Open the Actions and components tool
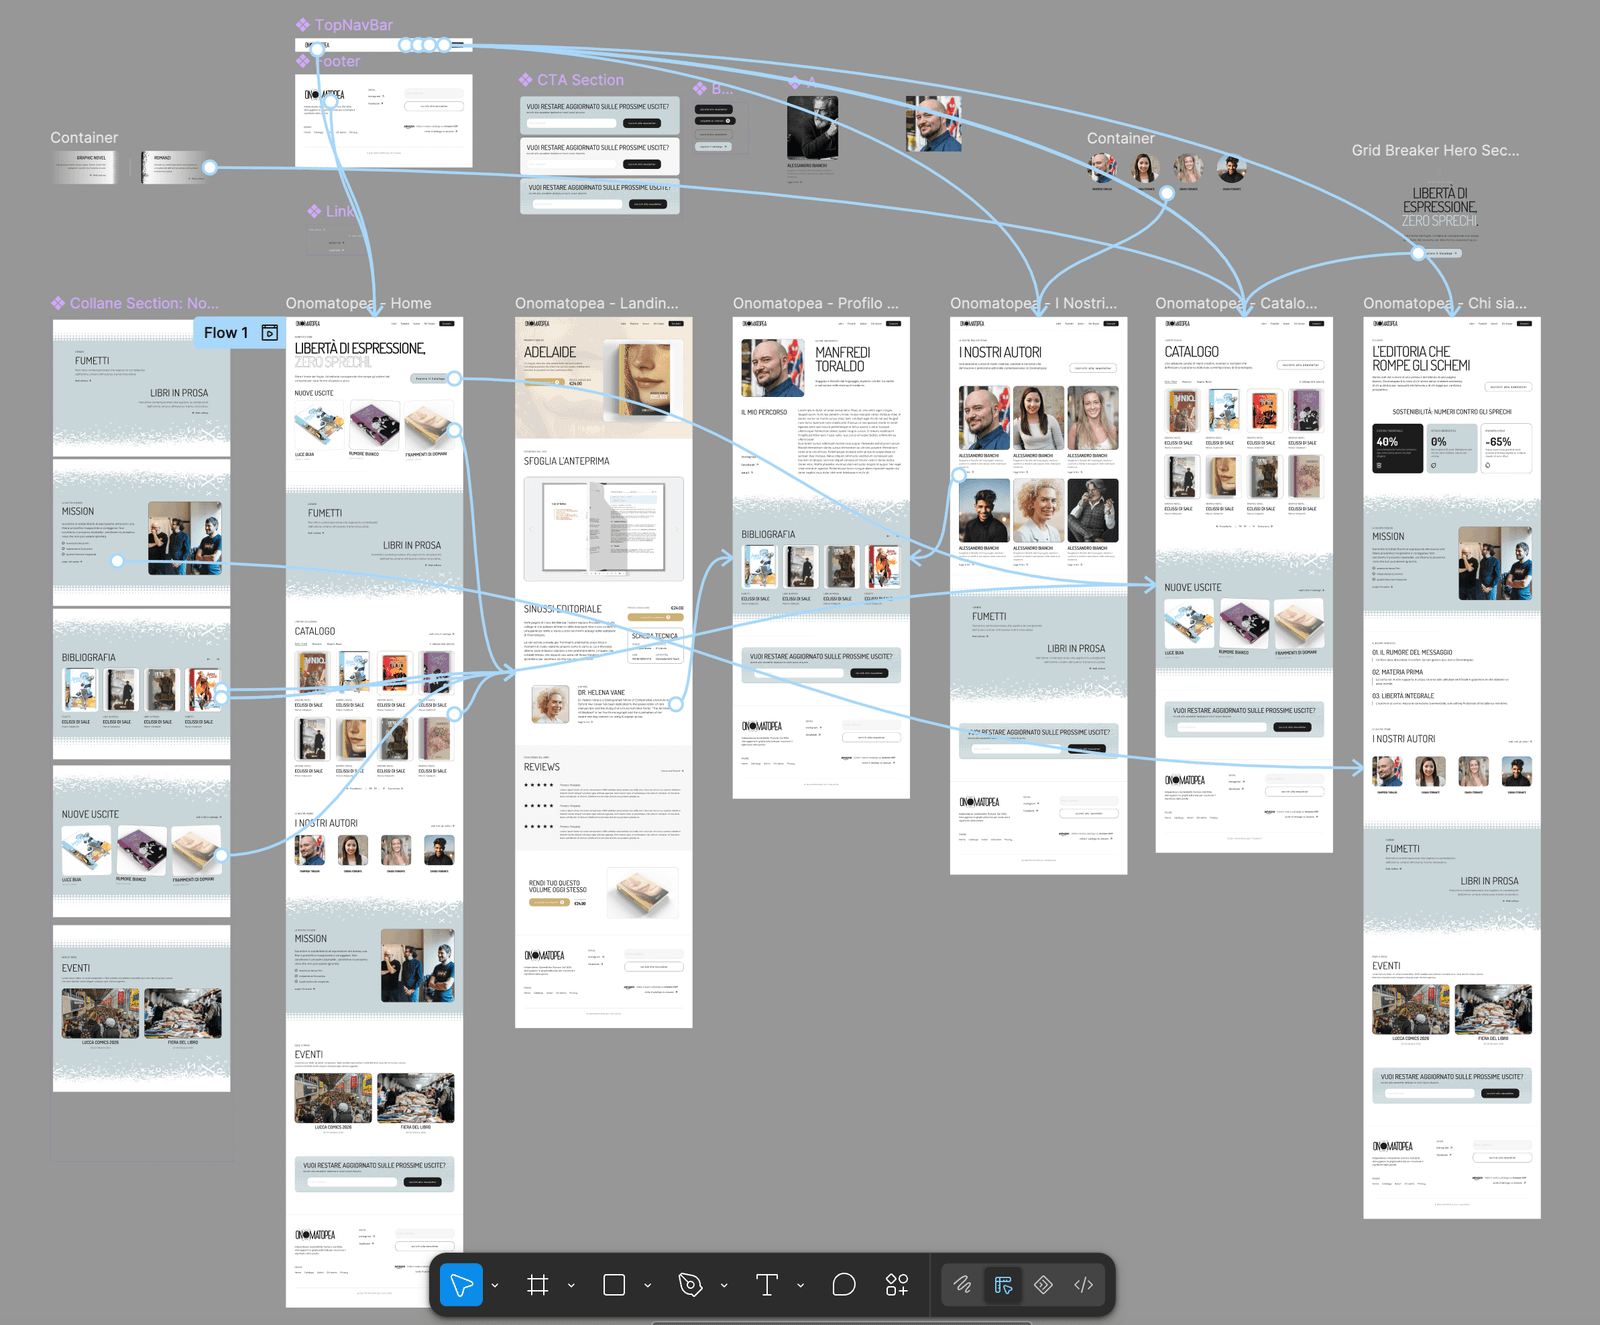The image size is (1600, 1325). [x=897, y=1285]
